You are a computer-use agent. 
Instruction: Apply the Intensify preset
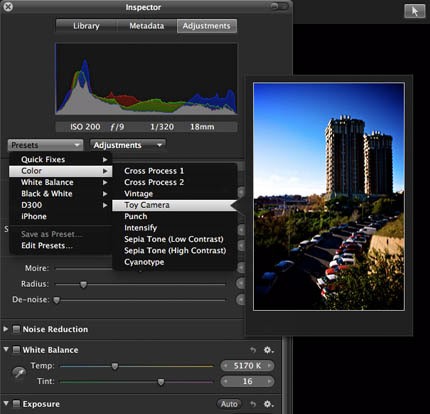tap(175, 228)
